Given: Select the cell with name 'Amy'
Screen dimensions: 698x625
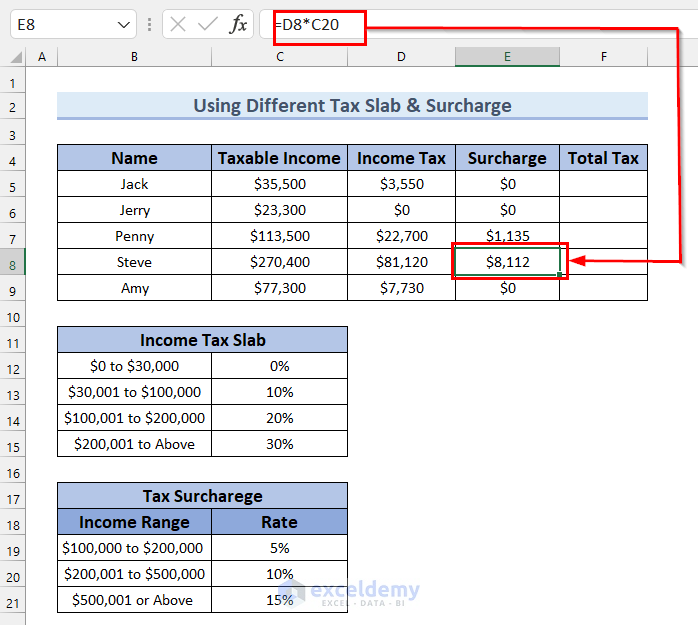Looking at the screenshot, I should (x=134, y=288).
